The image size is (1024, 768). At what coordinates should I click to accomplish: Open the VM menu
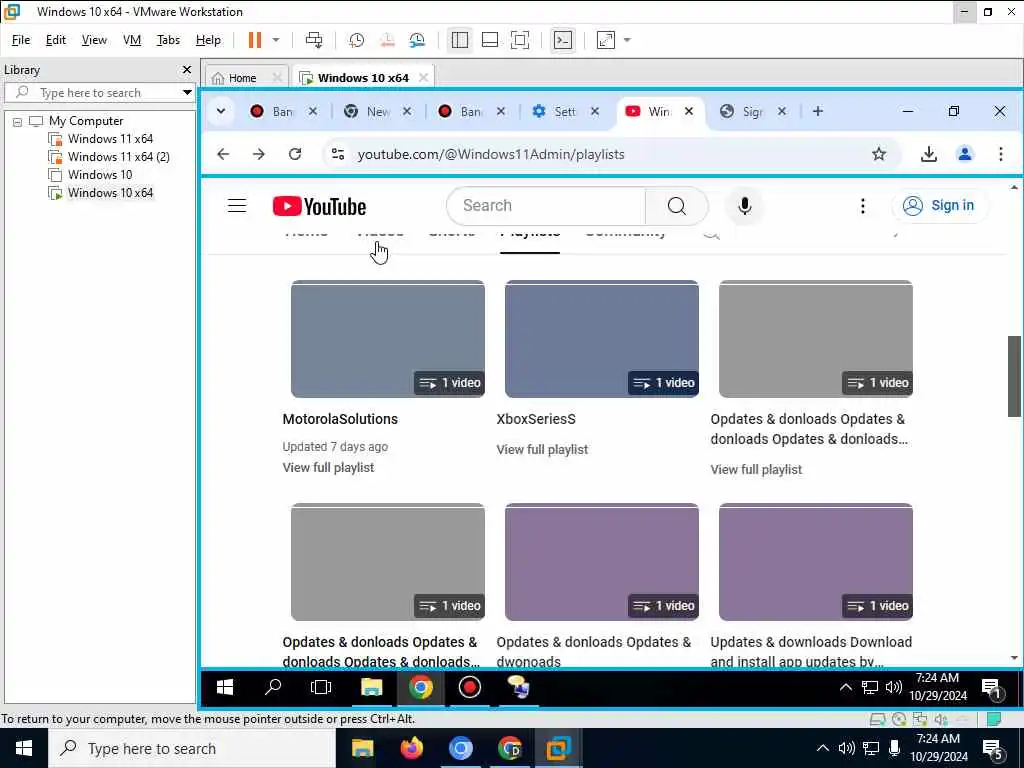click(132, 40)
